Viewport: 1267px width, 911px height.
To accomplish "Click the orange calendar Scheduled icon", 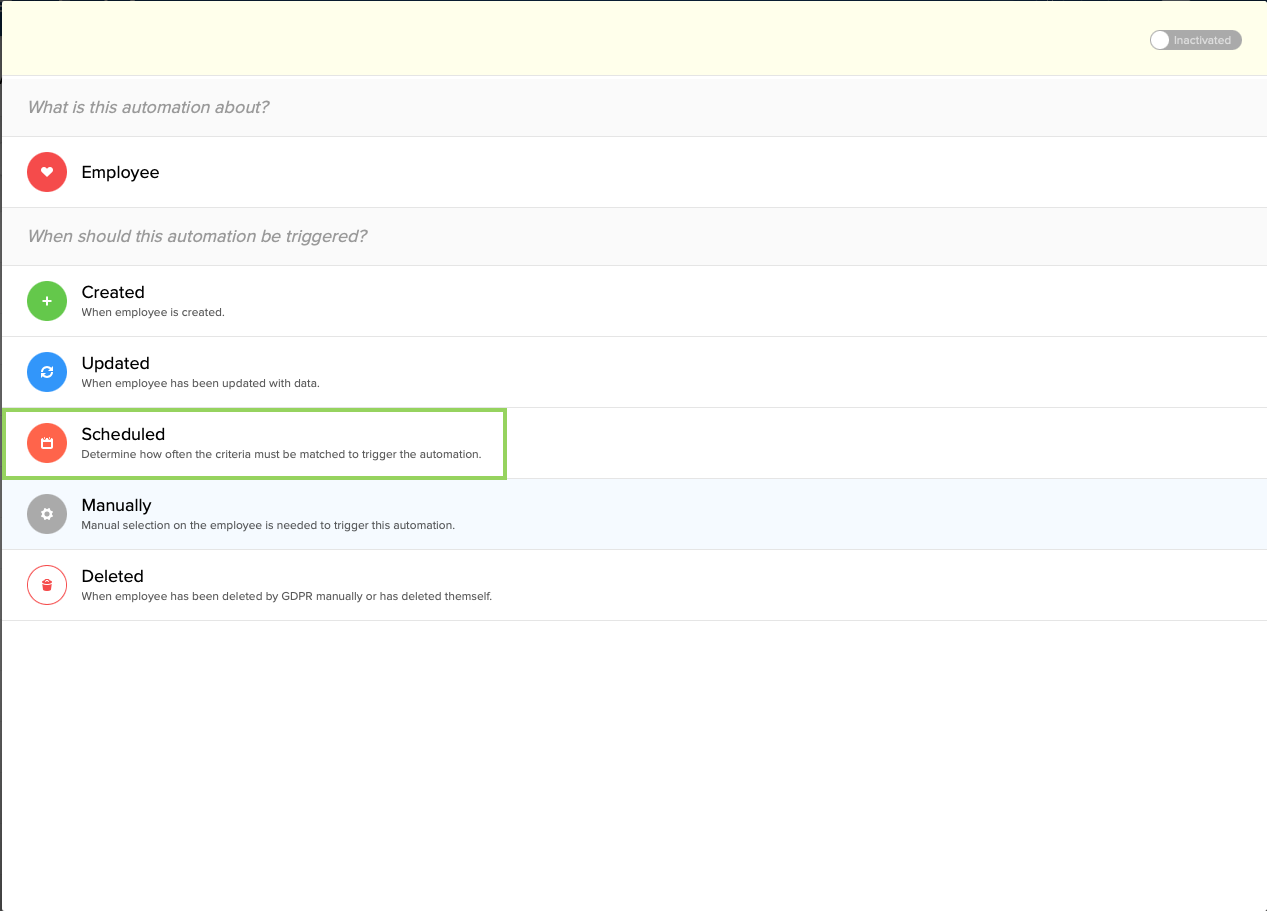I will [47, 443].
